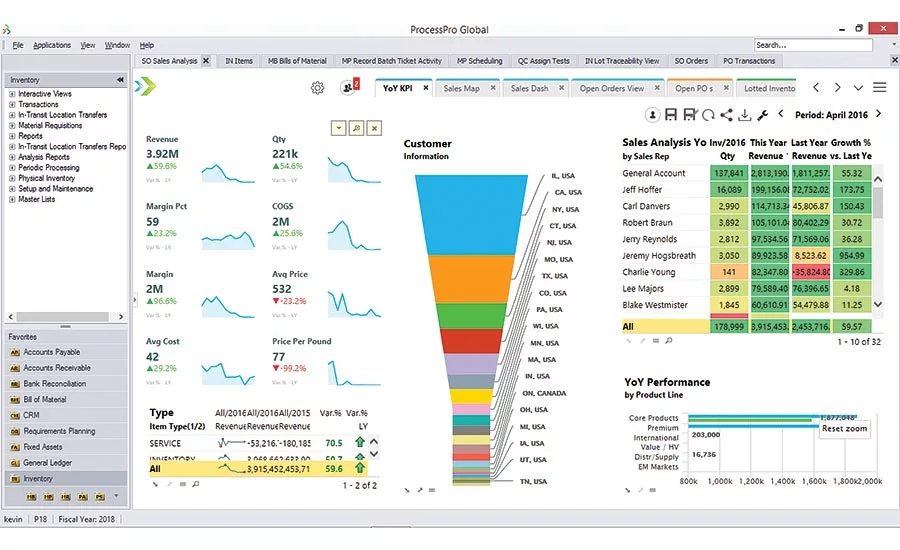
Task: Expand the Analysis Reports tree node
Action: tap(11, 157)
